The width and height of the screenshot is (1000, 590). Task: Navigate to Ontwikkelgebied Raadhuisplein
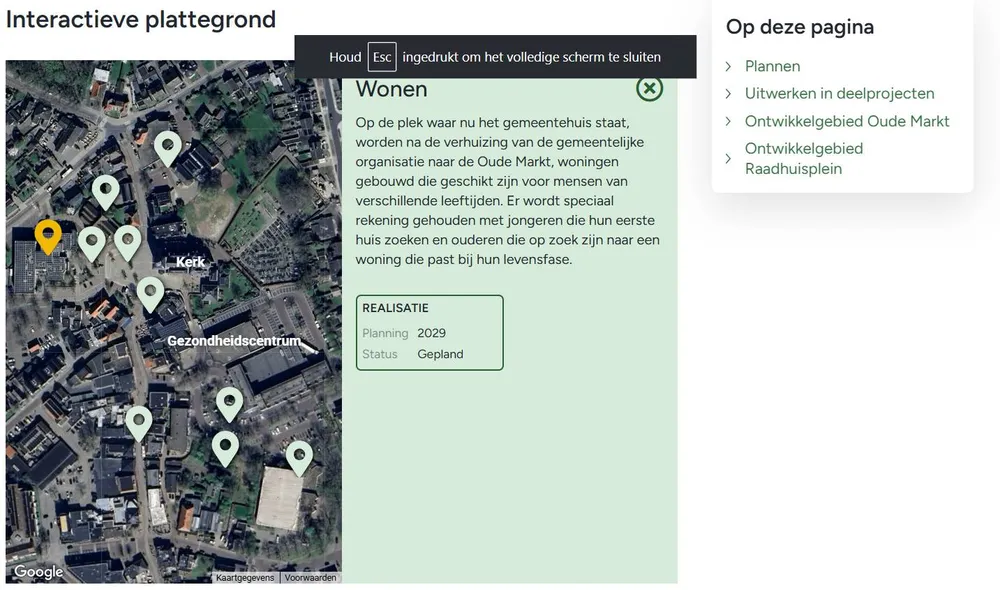pyautogui.click(x=803, y=158)
